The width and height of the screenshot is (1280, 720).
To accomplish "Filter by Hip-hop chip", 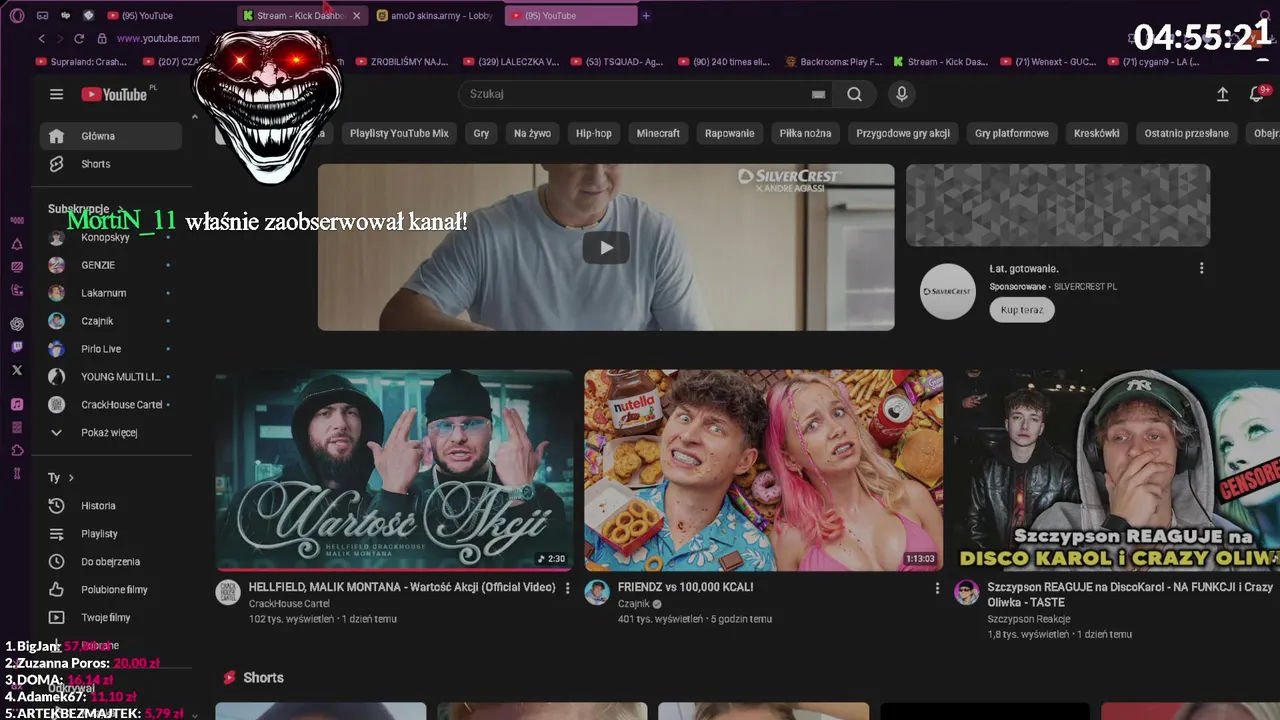I will point(593,133).
